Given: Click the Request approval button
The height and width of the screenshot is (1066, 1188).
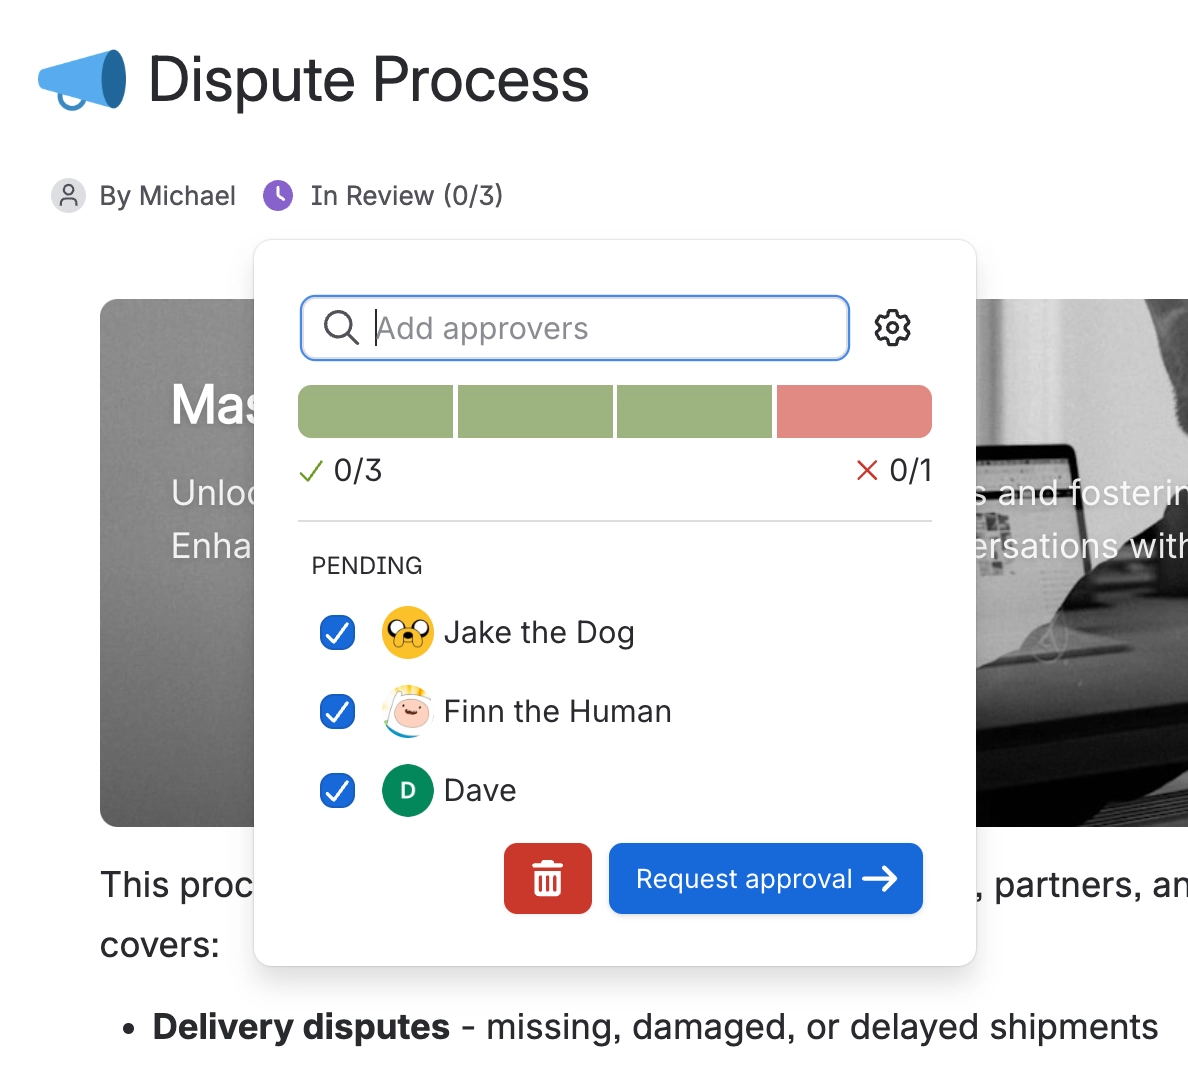Looking at the screenshot, I should coord(766,878).
